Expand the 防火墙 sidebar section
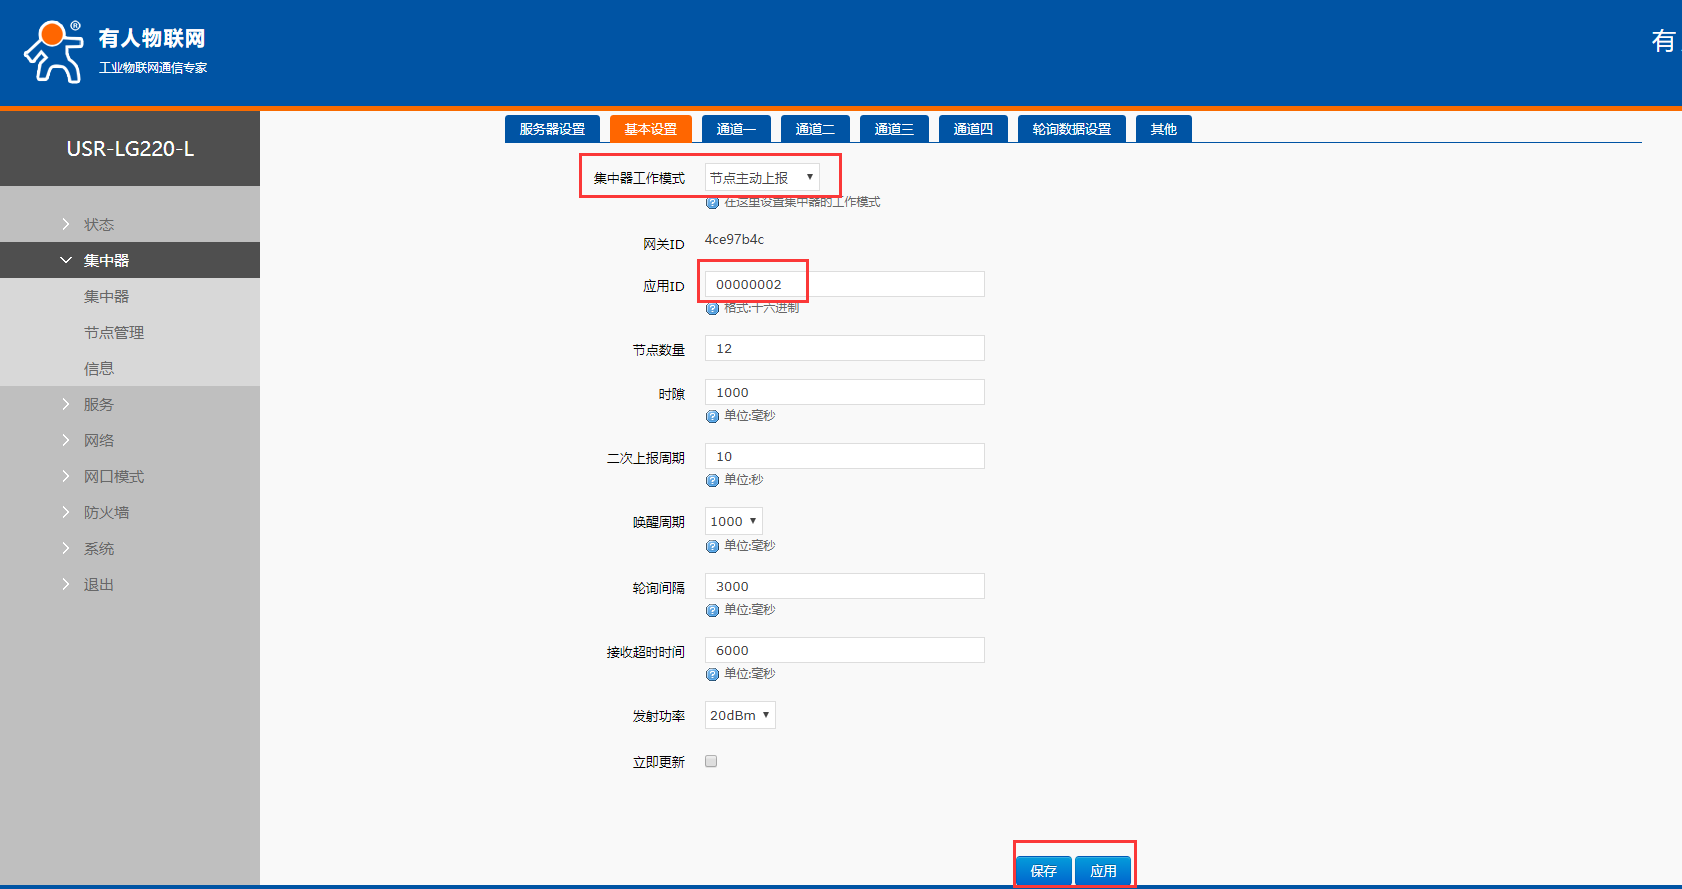Screen dimensions: 1682x889 coord(106,513)
